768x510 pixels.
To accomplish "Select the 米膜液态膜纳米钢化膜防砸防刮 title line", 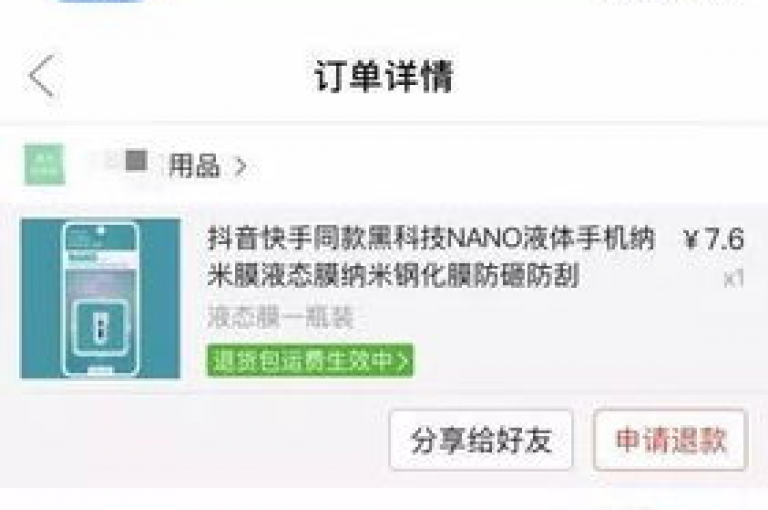I will coord(393,275).
